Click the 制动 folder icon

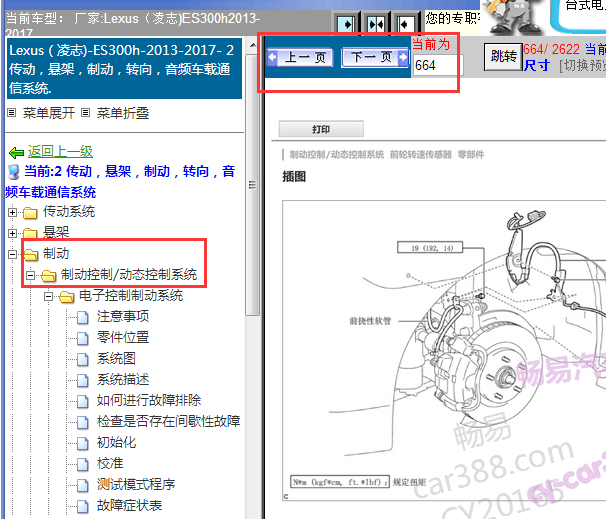31,254
